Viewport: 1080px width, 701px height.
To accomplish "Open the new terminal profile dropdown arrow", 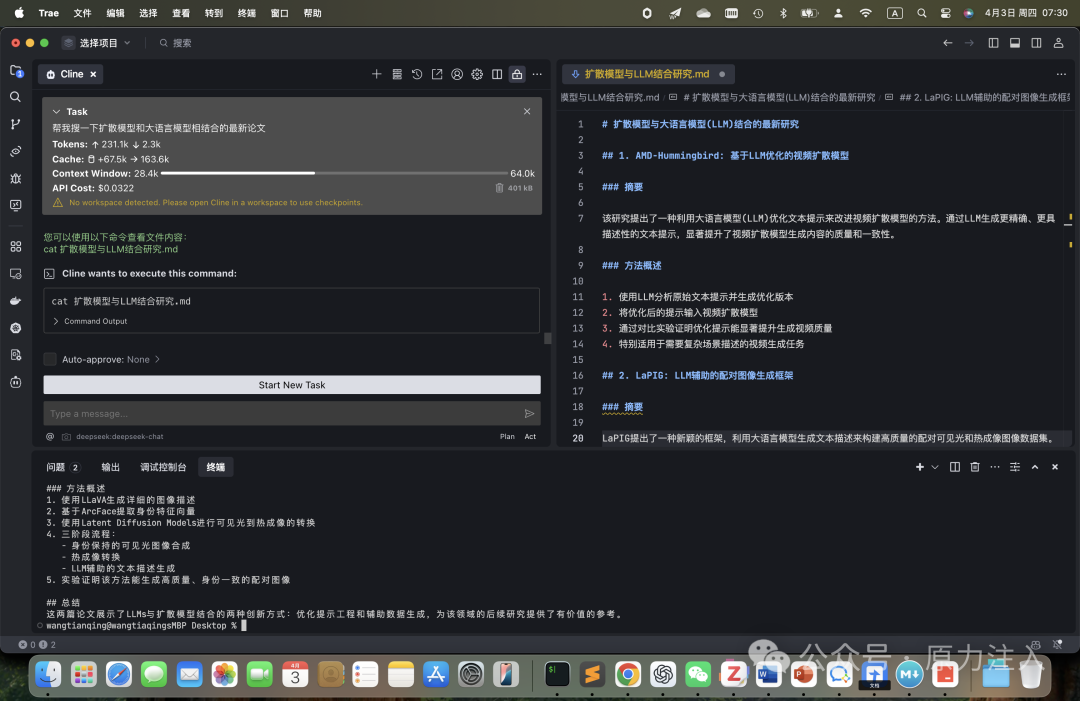I will click(x=935, y=467).
